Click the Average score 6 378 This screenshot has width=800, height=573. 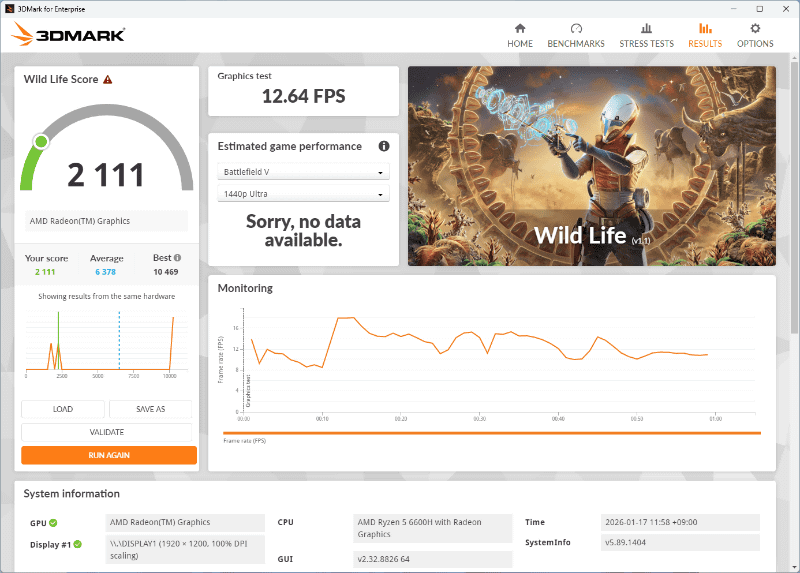click(106, 272)
